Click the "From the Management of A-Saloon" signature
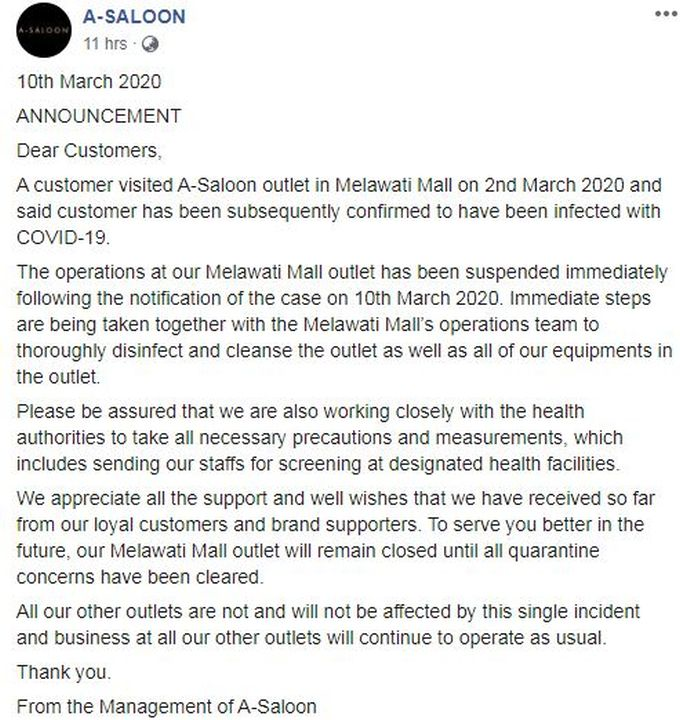 [167, 707]
